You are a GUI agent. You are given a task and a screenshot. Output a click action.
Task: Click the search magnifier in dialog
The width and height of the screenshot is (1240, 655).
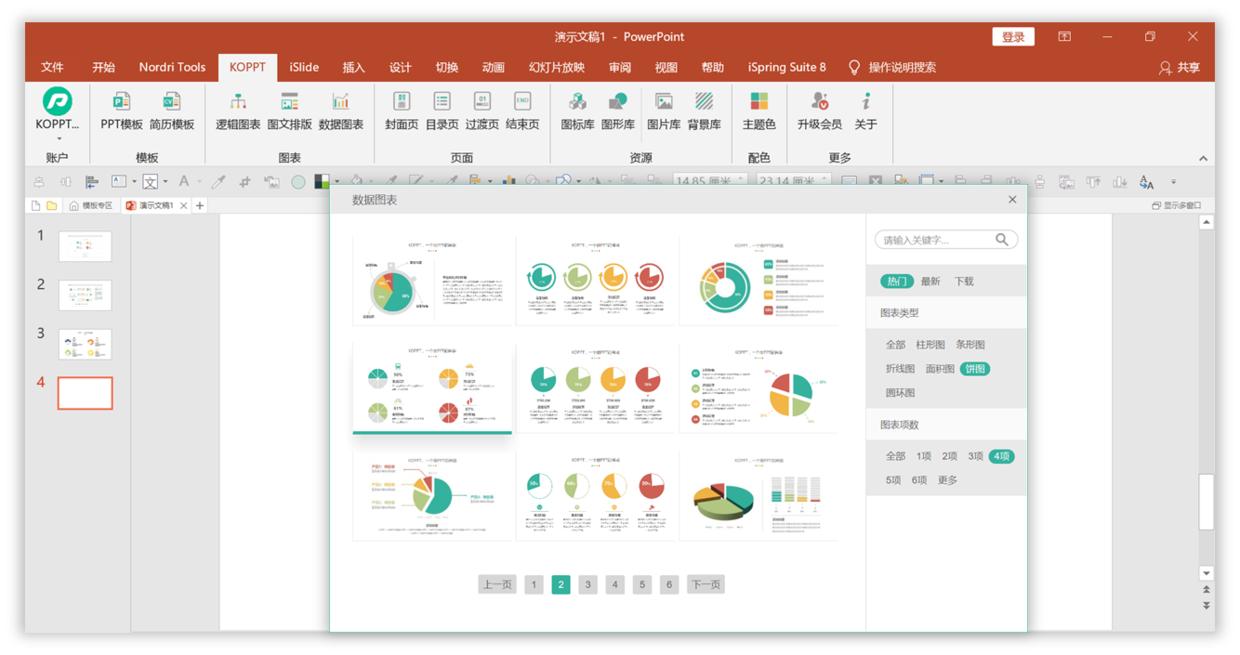1002,240
